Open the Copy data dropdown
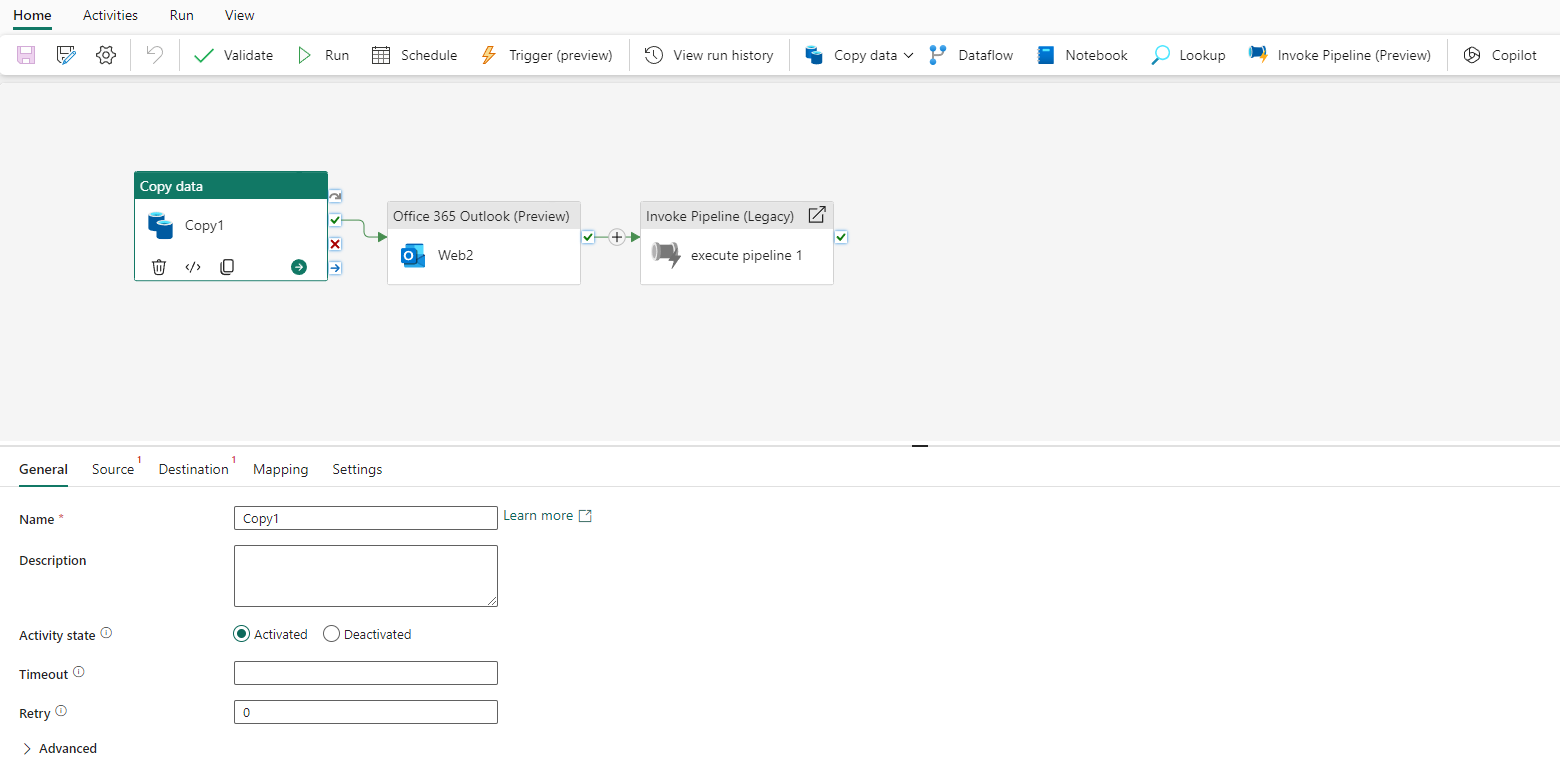 click(908, 55)
